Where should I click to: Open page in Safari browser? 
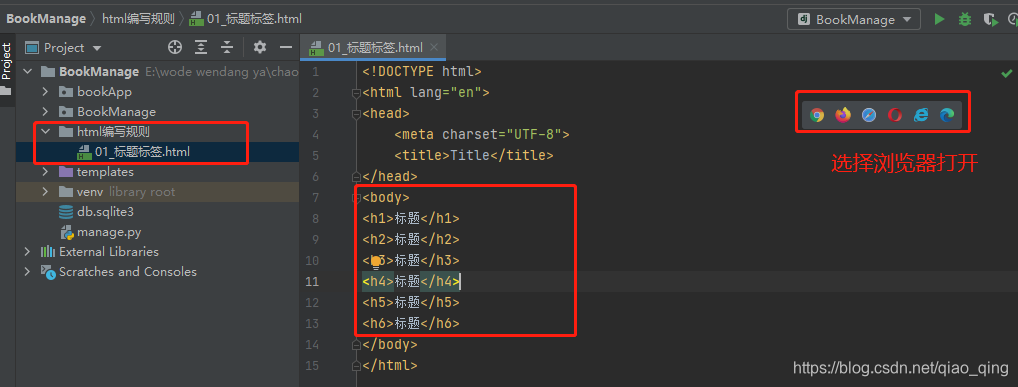[869, 115]
